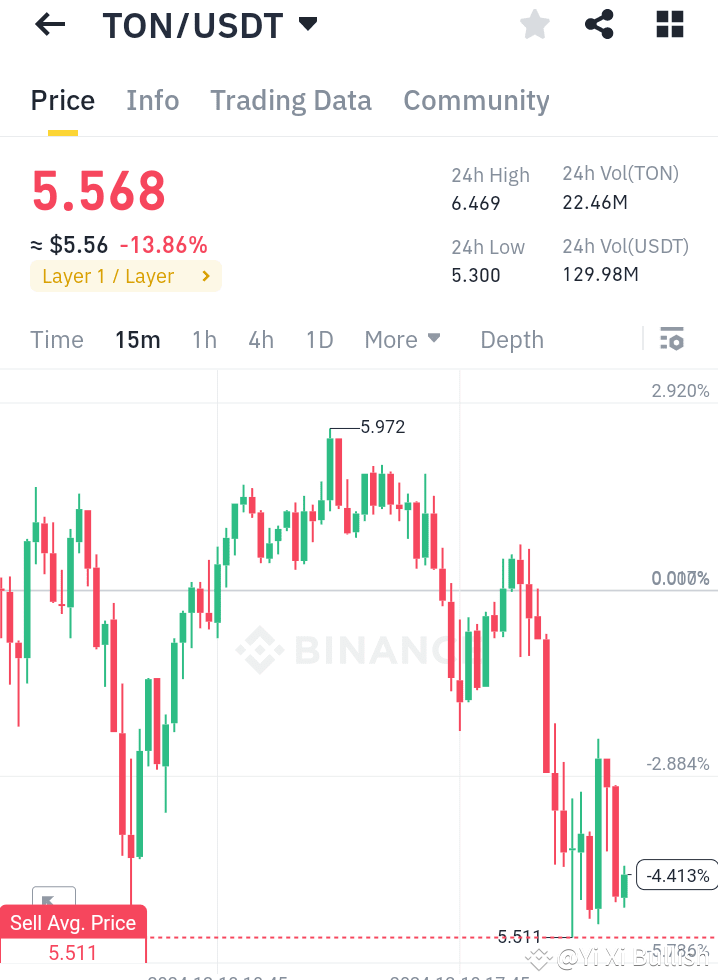Select the Time interval option
The image size is (718, 980).
tap(56, 339)
